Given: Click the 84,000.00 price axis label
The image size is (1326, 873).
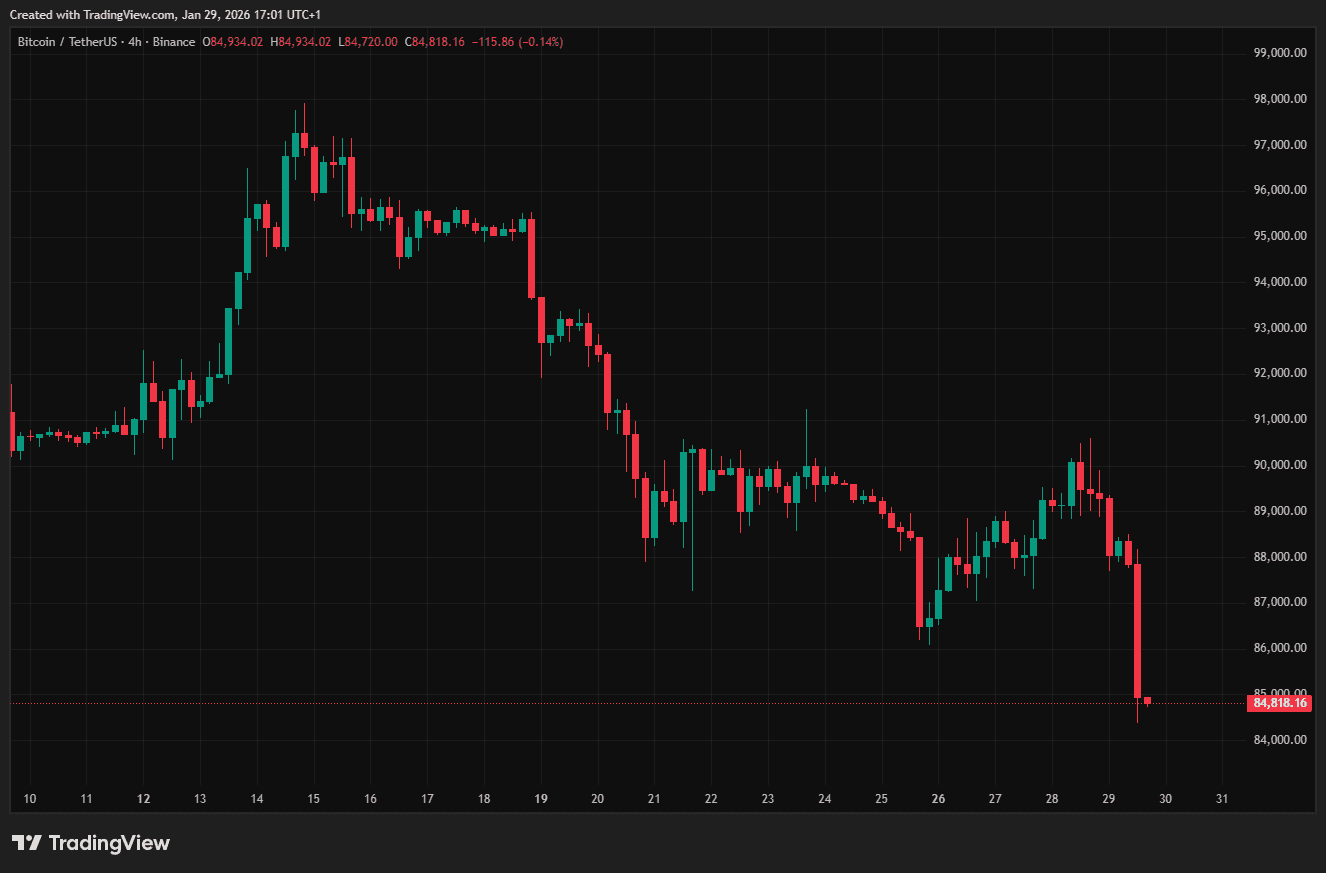Looking at the screenshot, I should click(x=1279, y=740).
